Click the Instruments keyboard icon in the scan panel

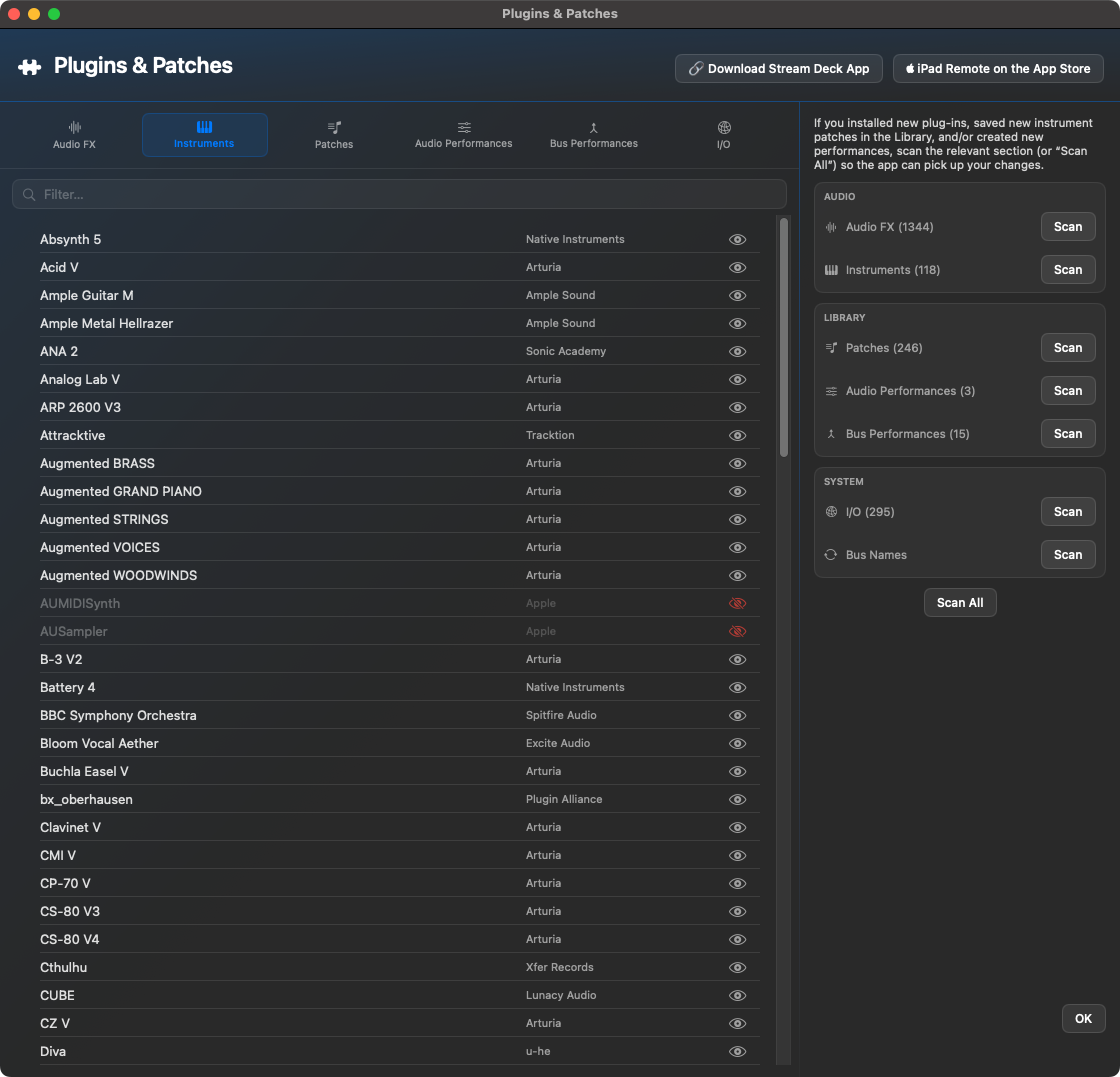point(831,270)
